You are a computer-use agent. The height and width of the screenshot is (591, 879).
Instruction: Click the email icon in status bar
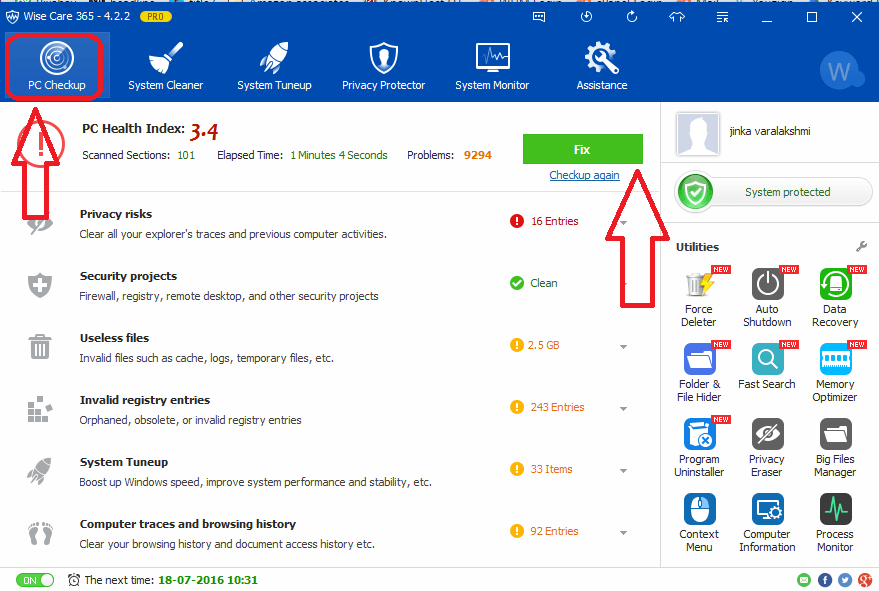coord(804,580)
